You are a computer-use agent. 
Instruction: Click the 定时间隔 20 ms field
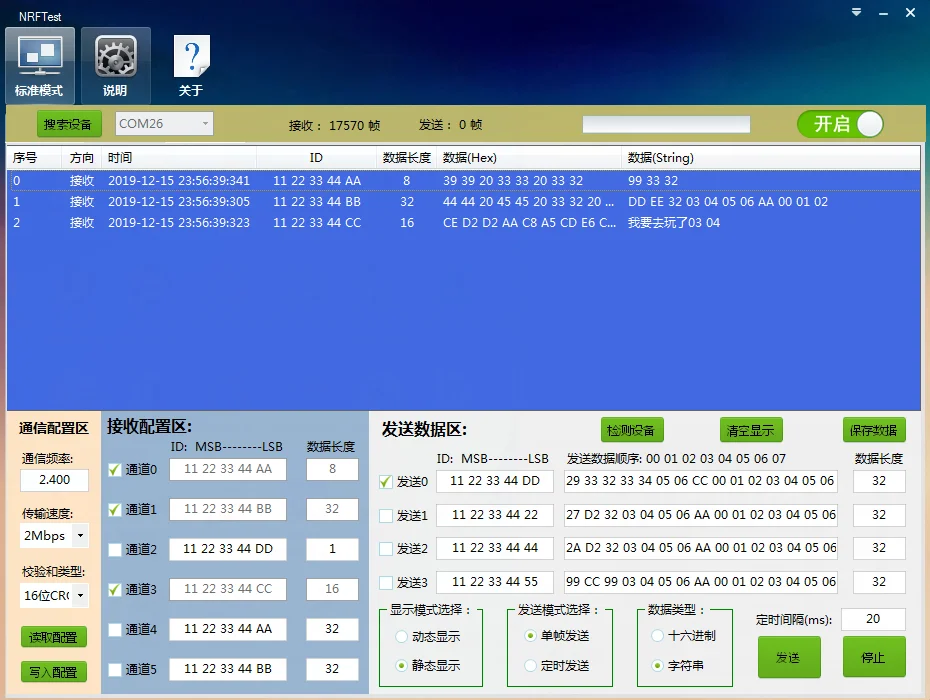pos(873,619)
